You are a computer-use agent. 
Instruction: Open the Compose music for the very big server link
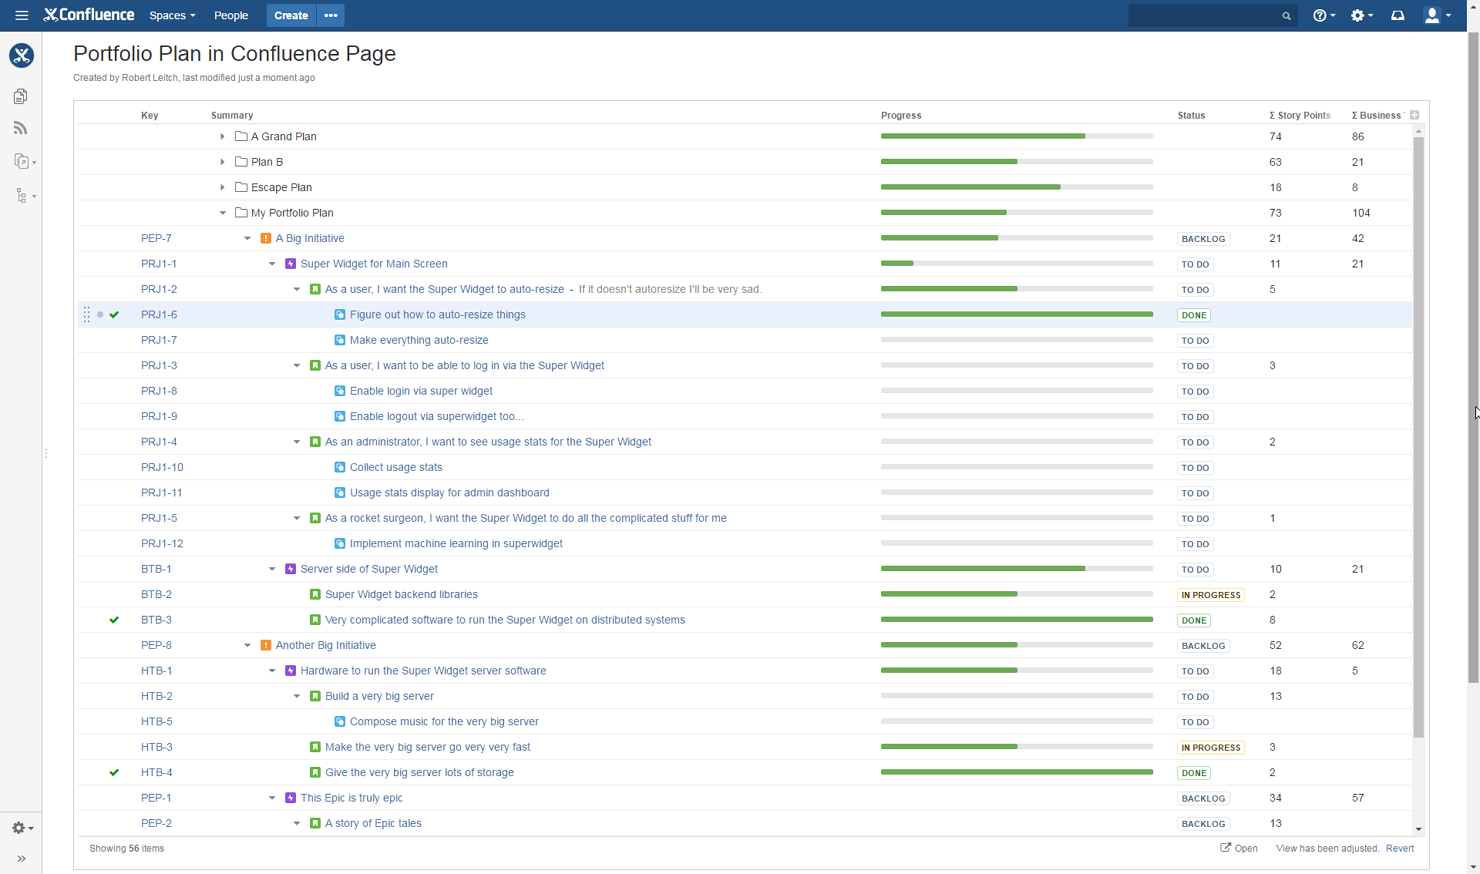(x=444, y=722)
